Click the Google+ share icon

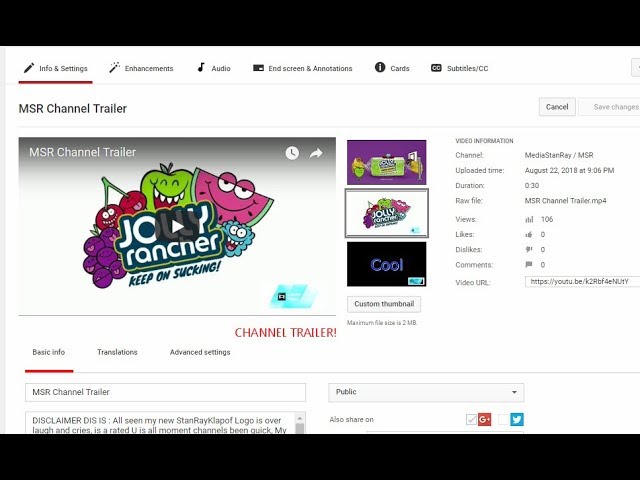[484, 419]
